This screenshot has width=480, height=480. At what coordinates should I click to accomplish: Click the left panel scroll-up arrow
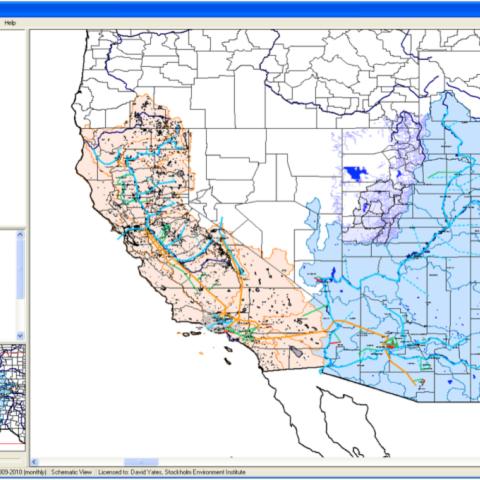[20, 235]
